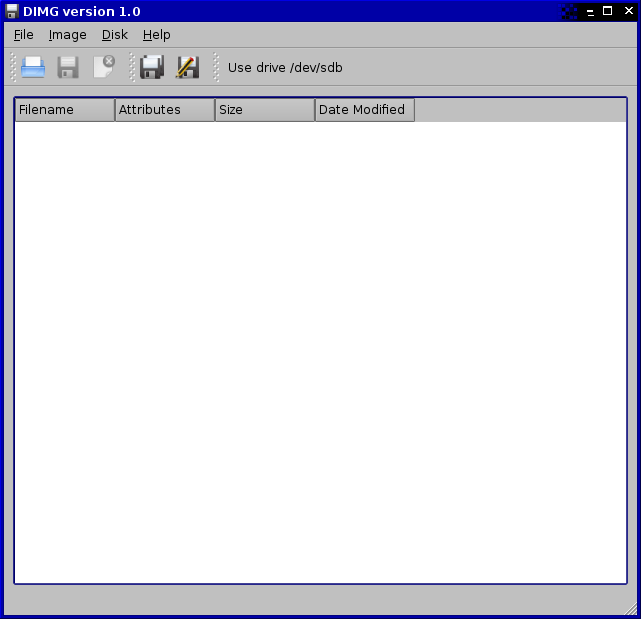The height and width of the screenshot is (619, 641).
Task: Click the Date Modified column header
Action: [x=365, y=110]
